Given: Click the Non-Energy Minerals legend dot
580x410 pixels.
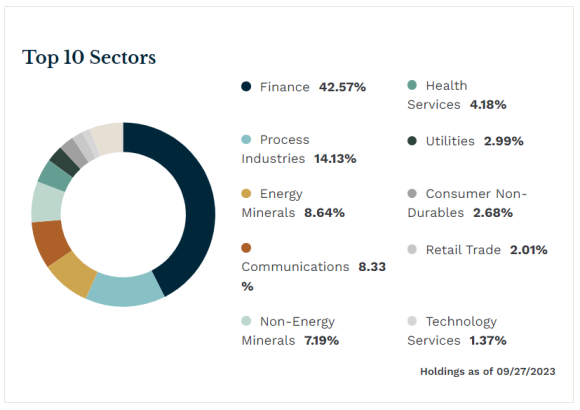Looking at the screenshot, I should 246,321.
